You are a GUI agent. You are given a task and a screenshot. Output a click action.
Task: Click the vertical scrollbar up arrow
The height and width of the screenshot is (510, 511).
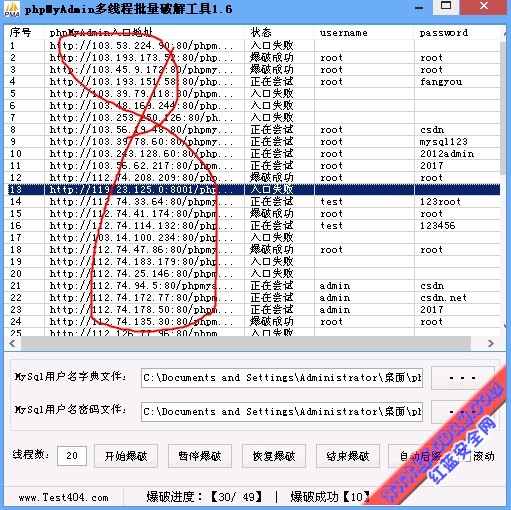tap(505, 33)
